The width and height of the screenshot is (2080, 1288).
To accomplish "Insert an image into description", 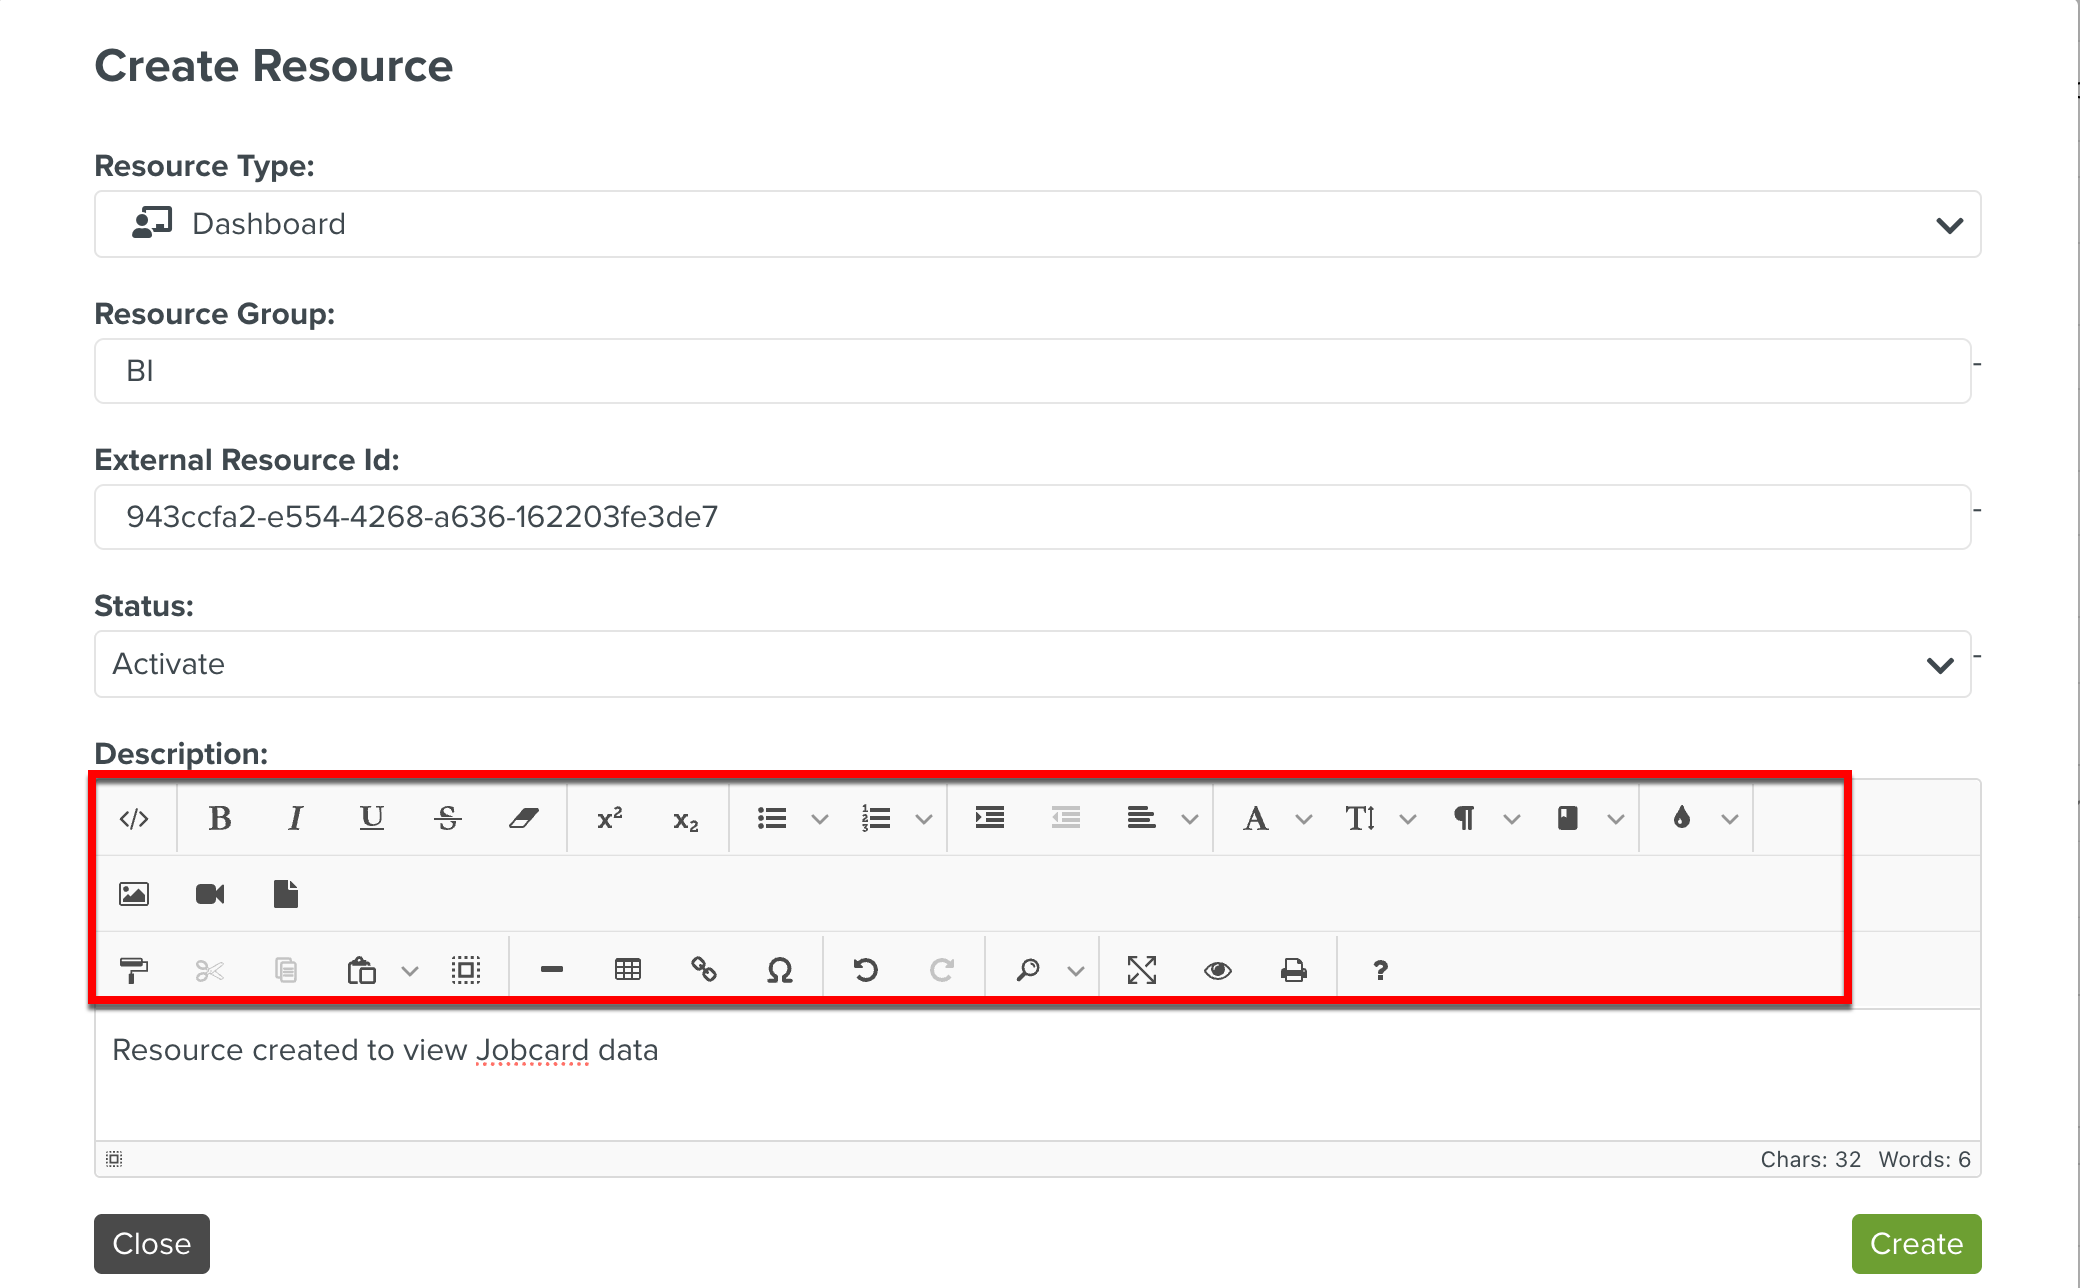I will pyautogui.click(x=134, y=894).
